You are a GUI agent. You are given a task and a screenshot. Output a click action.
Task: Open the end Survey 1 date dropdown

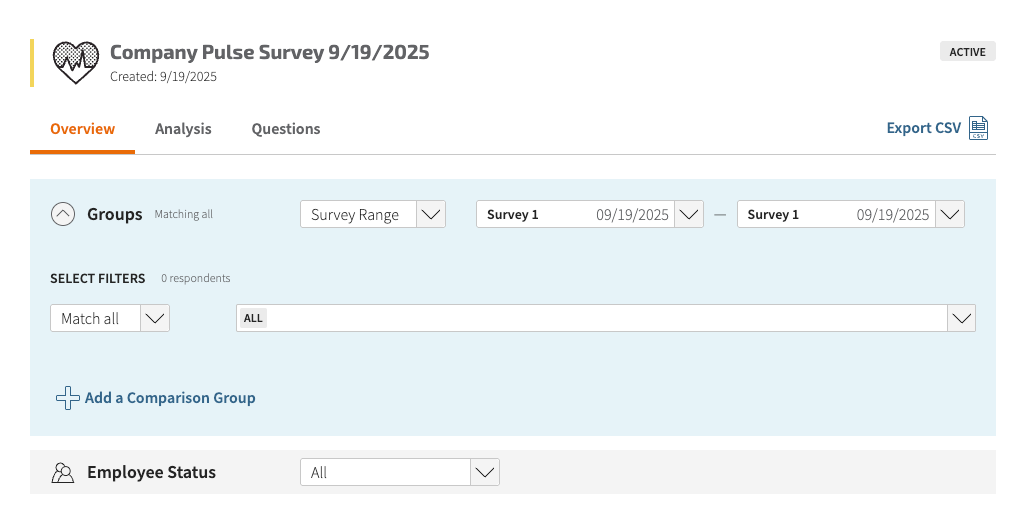[851, 214]
